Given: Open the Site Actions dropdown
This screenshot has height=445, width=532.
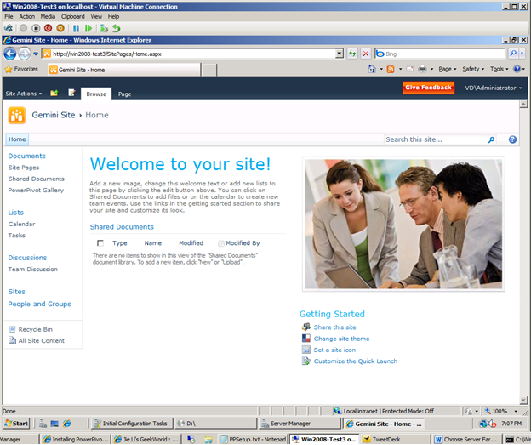Looking at the screenshot, I should [24, 94].
